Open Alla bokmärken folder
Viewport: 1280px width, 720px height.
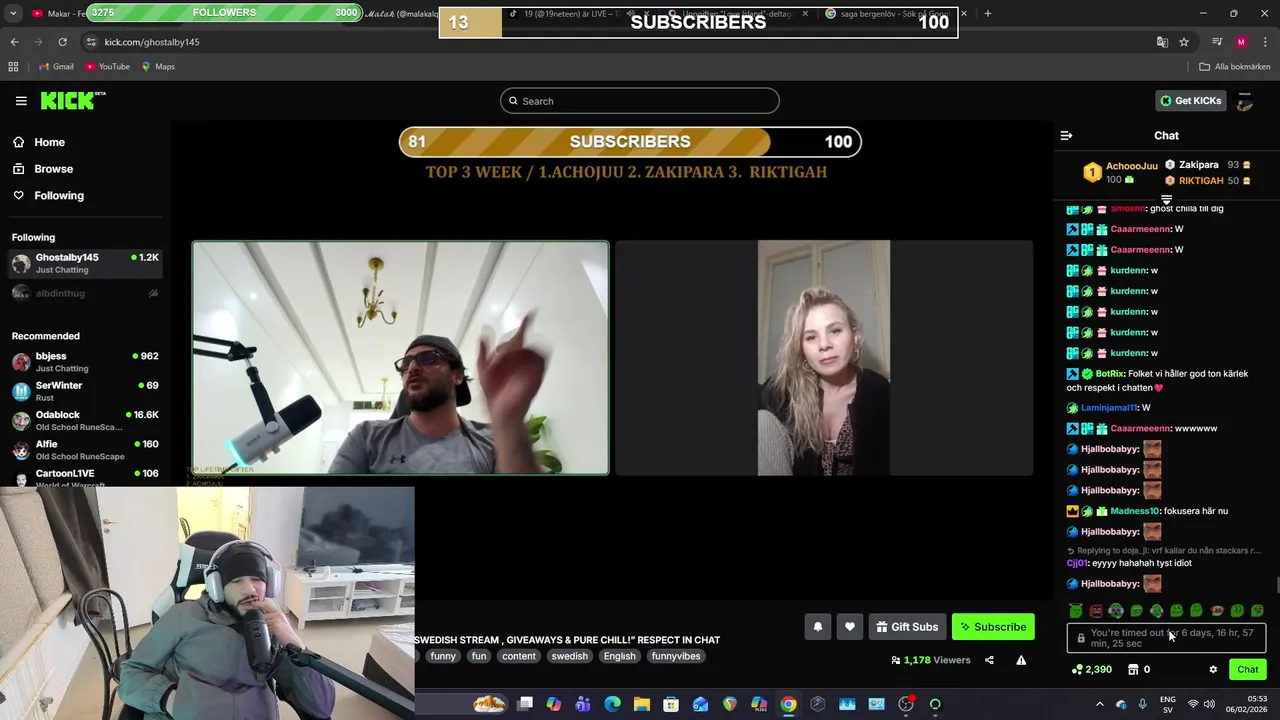point(1235,67)
